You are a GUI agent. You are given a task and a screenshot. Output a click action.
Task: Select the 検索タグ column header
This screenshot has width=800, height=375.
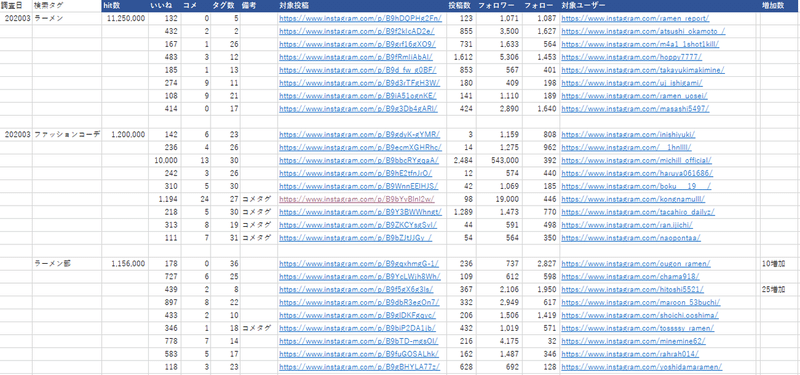[67, 6]
